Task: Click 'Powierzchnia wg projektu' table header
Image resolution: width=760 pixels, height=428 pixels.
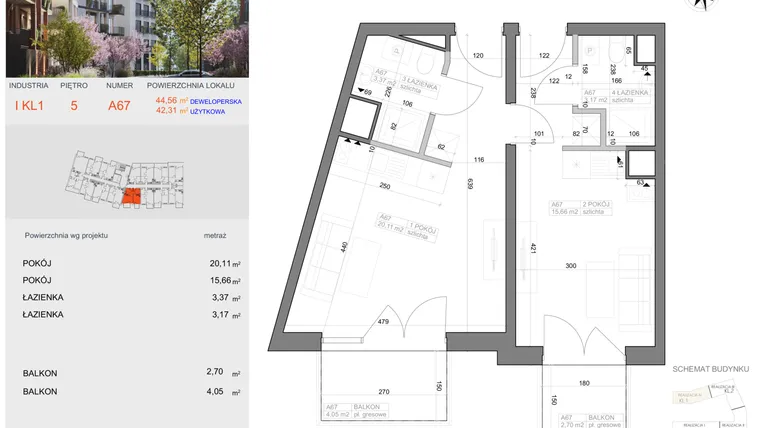Action: click(66, 236)
